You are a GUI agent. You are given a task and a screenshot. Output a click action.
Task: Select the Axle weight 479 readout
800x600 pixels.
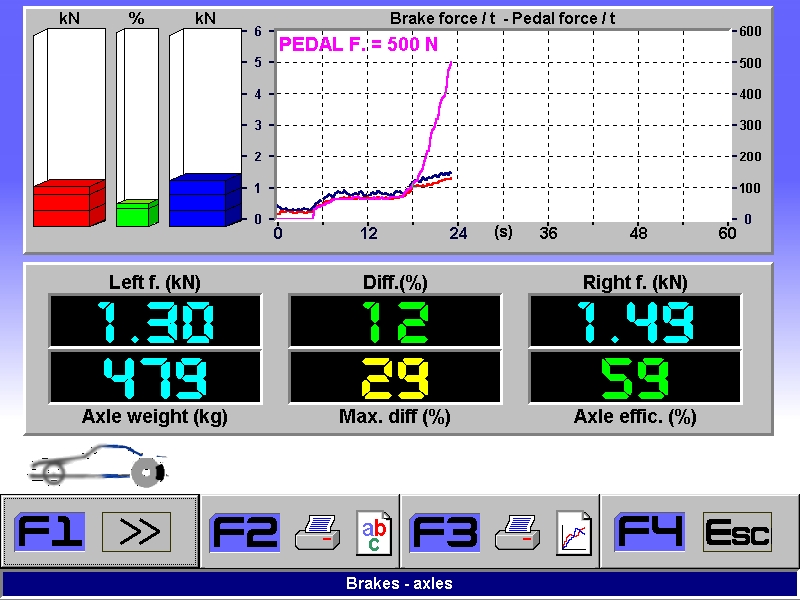tap(155, 377)
